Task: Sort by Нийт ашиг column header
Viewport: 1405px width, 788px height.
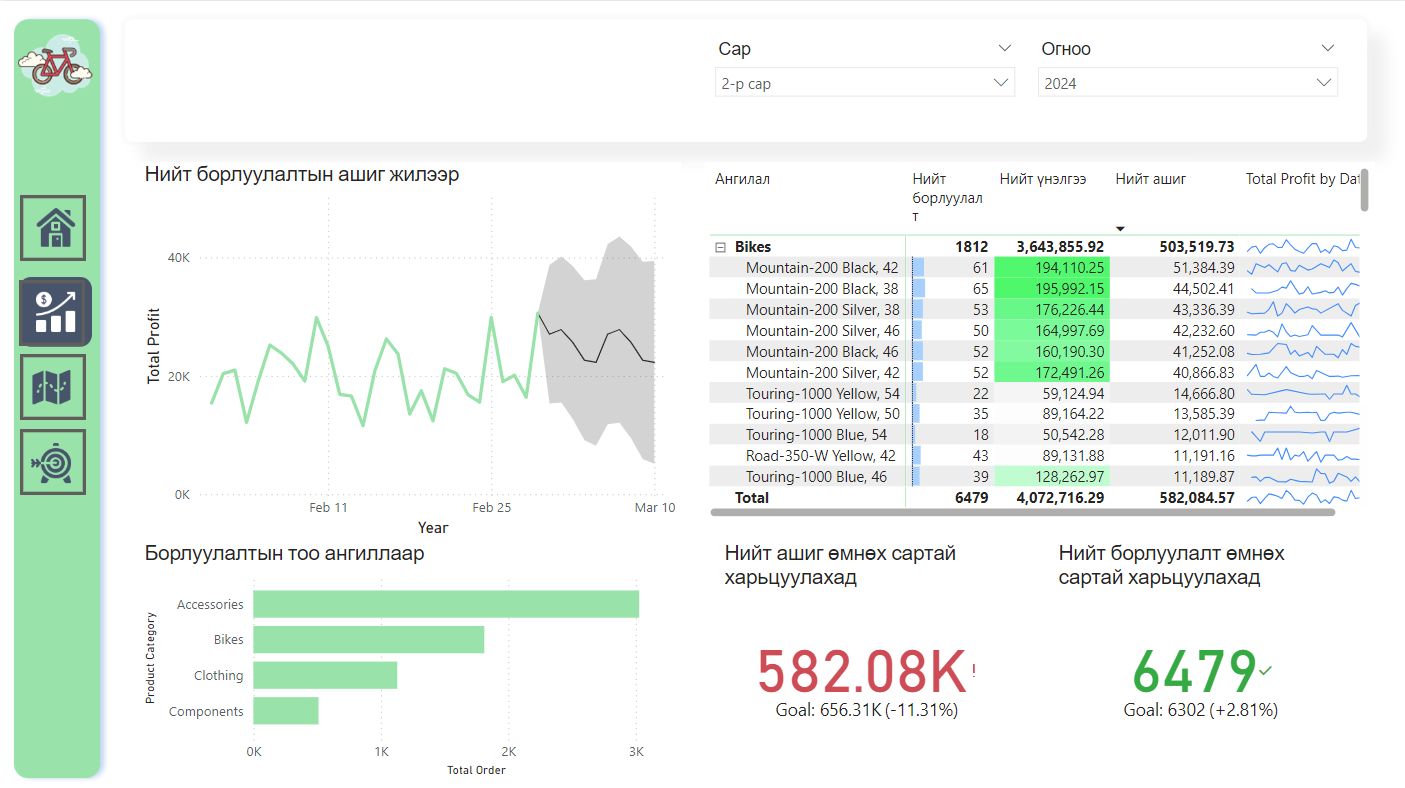Action: click(x=1151, y=179)
